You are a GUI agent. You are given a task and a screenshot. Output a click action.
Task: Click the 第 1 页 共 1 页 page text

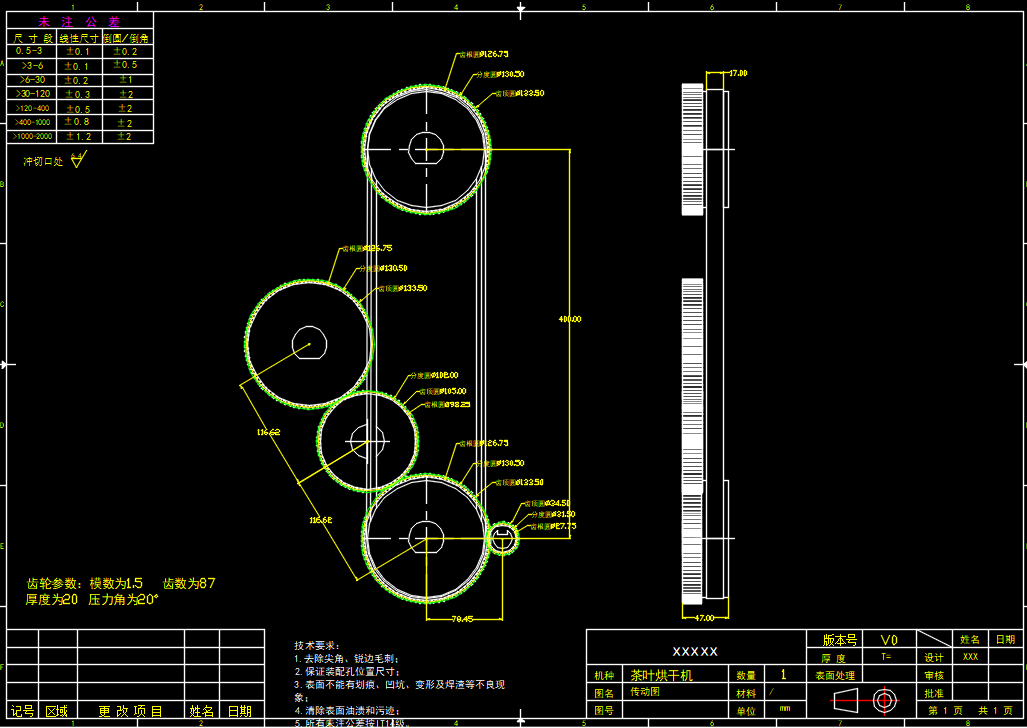(969, 710)
